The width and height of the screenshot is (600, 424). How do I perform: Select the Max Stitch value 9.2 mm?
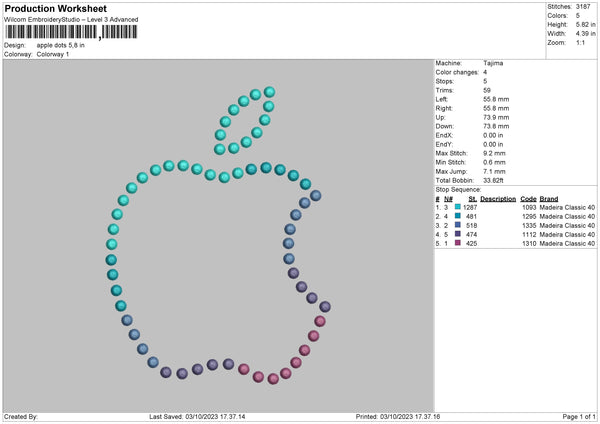click(494, 153)
